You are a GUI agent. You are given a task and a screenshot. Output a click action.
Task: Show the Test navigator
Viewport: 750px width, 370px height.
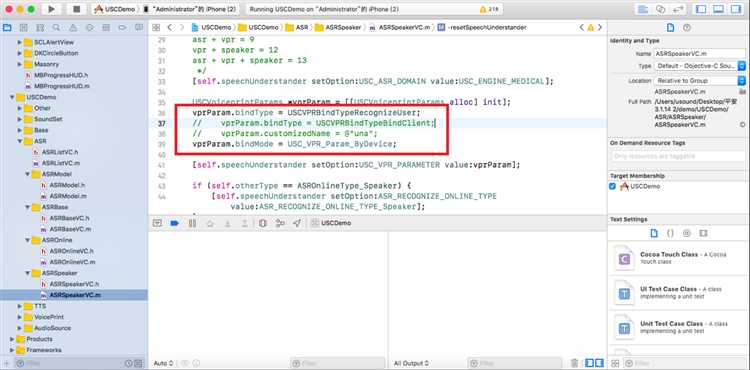[x=89, y=28]
